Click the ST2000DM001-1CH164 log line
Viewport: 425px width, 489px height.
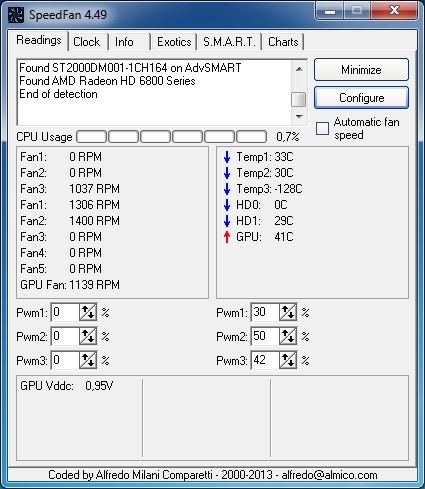(x=130, y=68)
